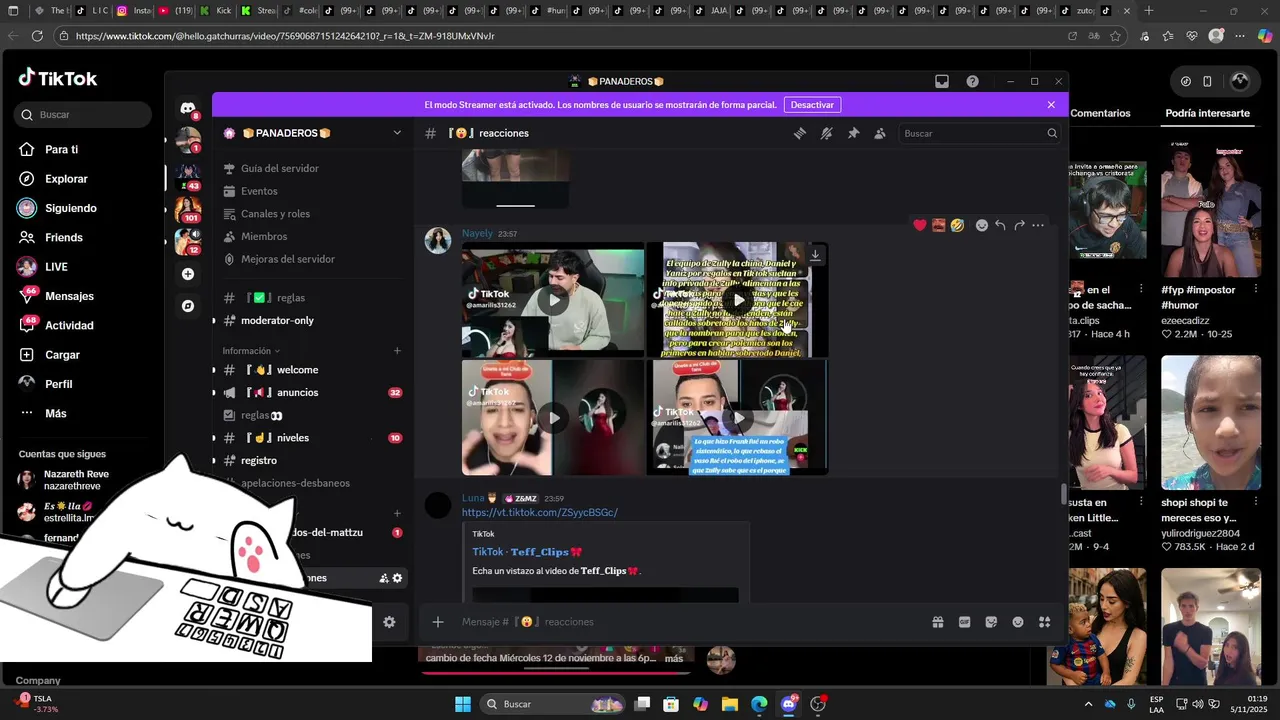
Task: Open Miembros in Discord sidebar
Action: pyautogui.click(x=264, y=236)
